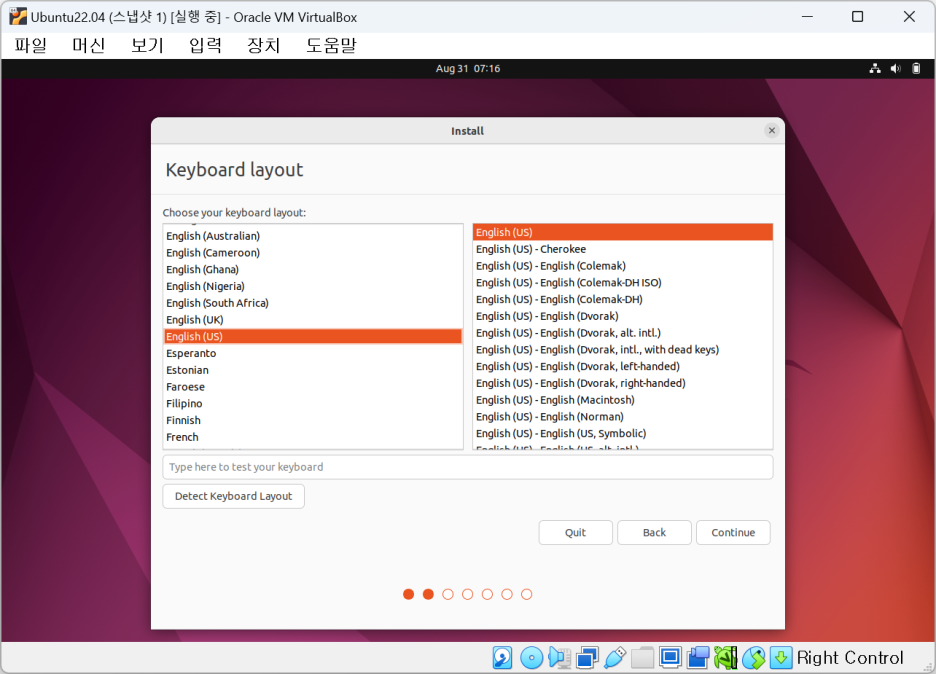This screenshot has height=674, width=936.
Task: Open the display settings status icon
Action: (670, 658)
